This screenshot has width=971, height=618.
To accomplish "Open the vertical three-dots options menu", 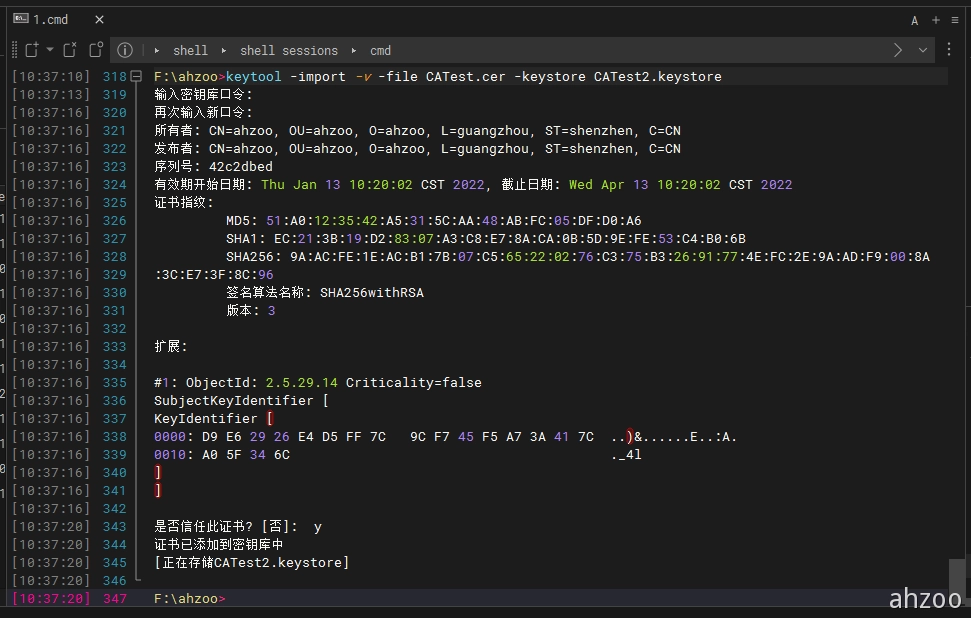I will (949, 50).
